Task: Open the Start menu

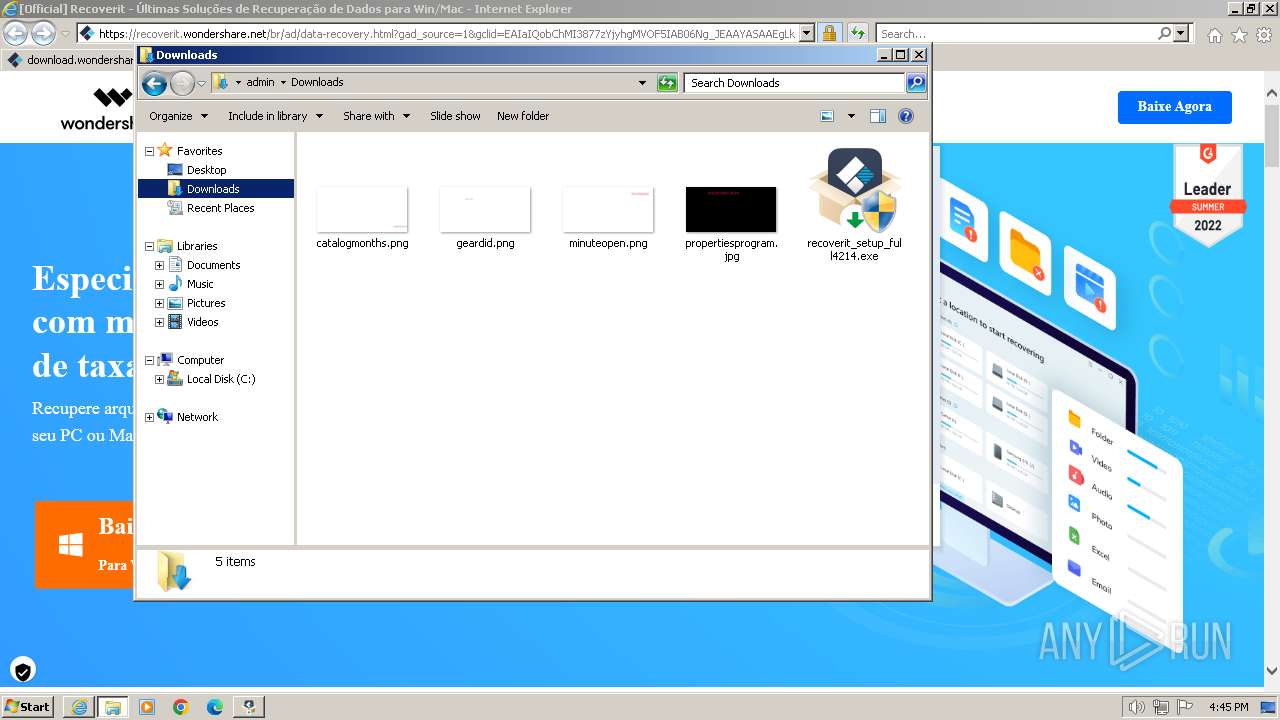Action: tap(27, 707)
